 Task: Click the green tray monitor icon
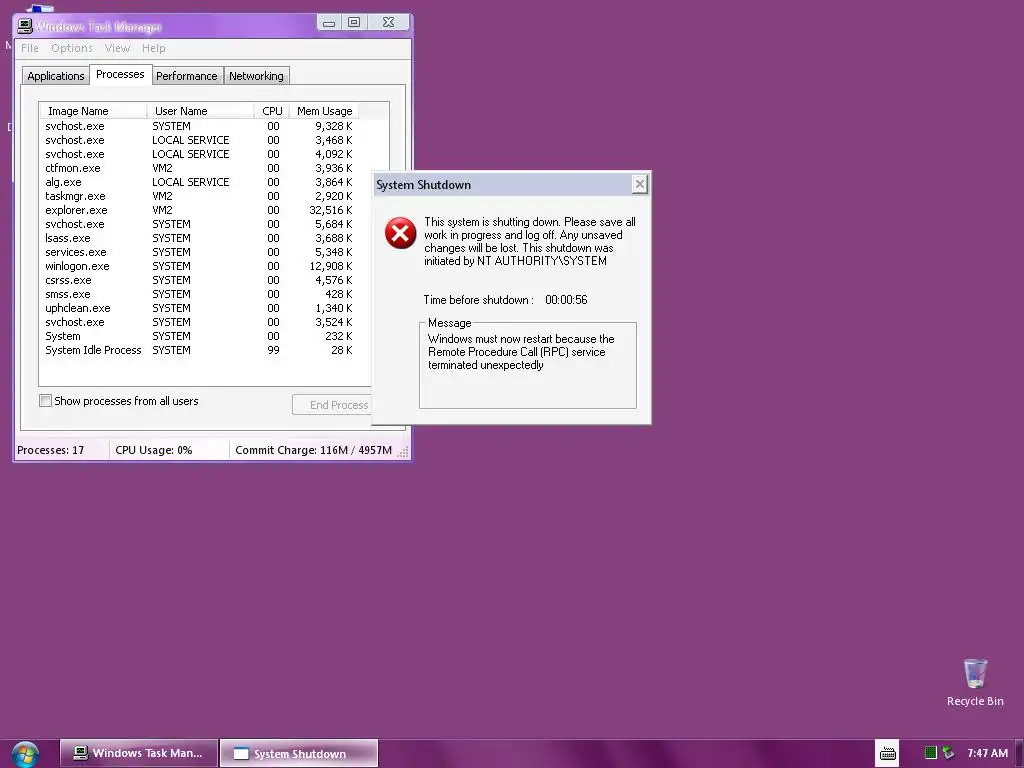pyautogui.click(x=931, y=753)
